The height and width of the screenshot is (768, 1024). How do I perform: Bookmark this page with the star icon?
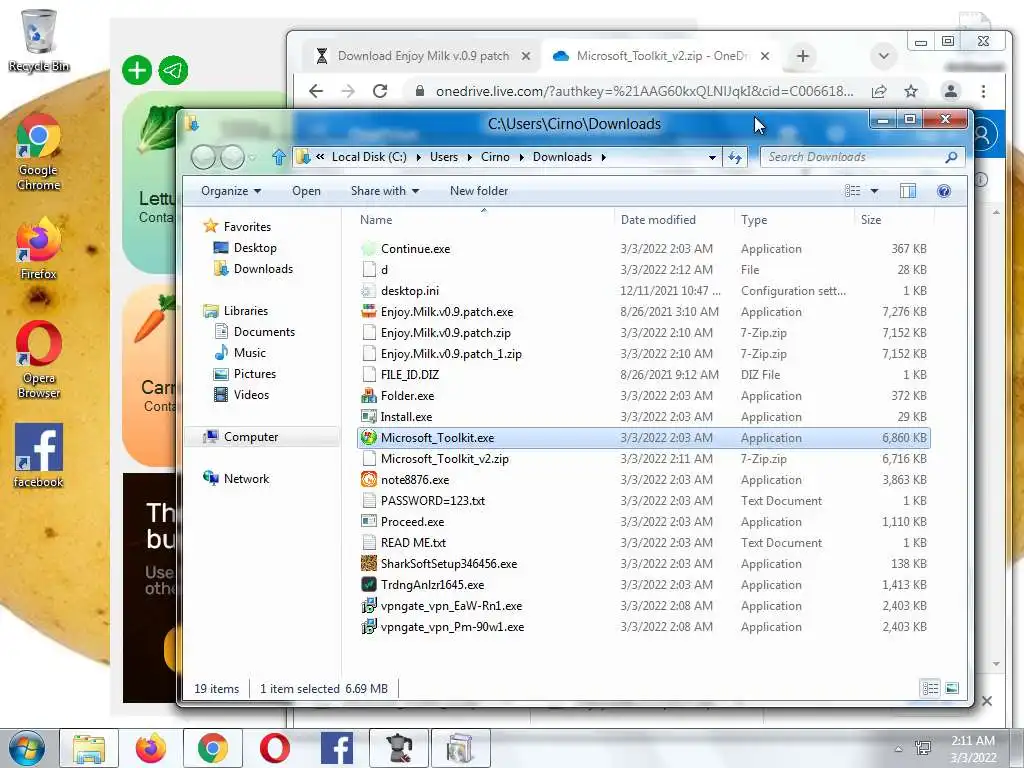click(911, 91)
